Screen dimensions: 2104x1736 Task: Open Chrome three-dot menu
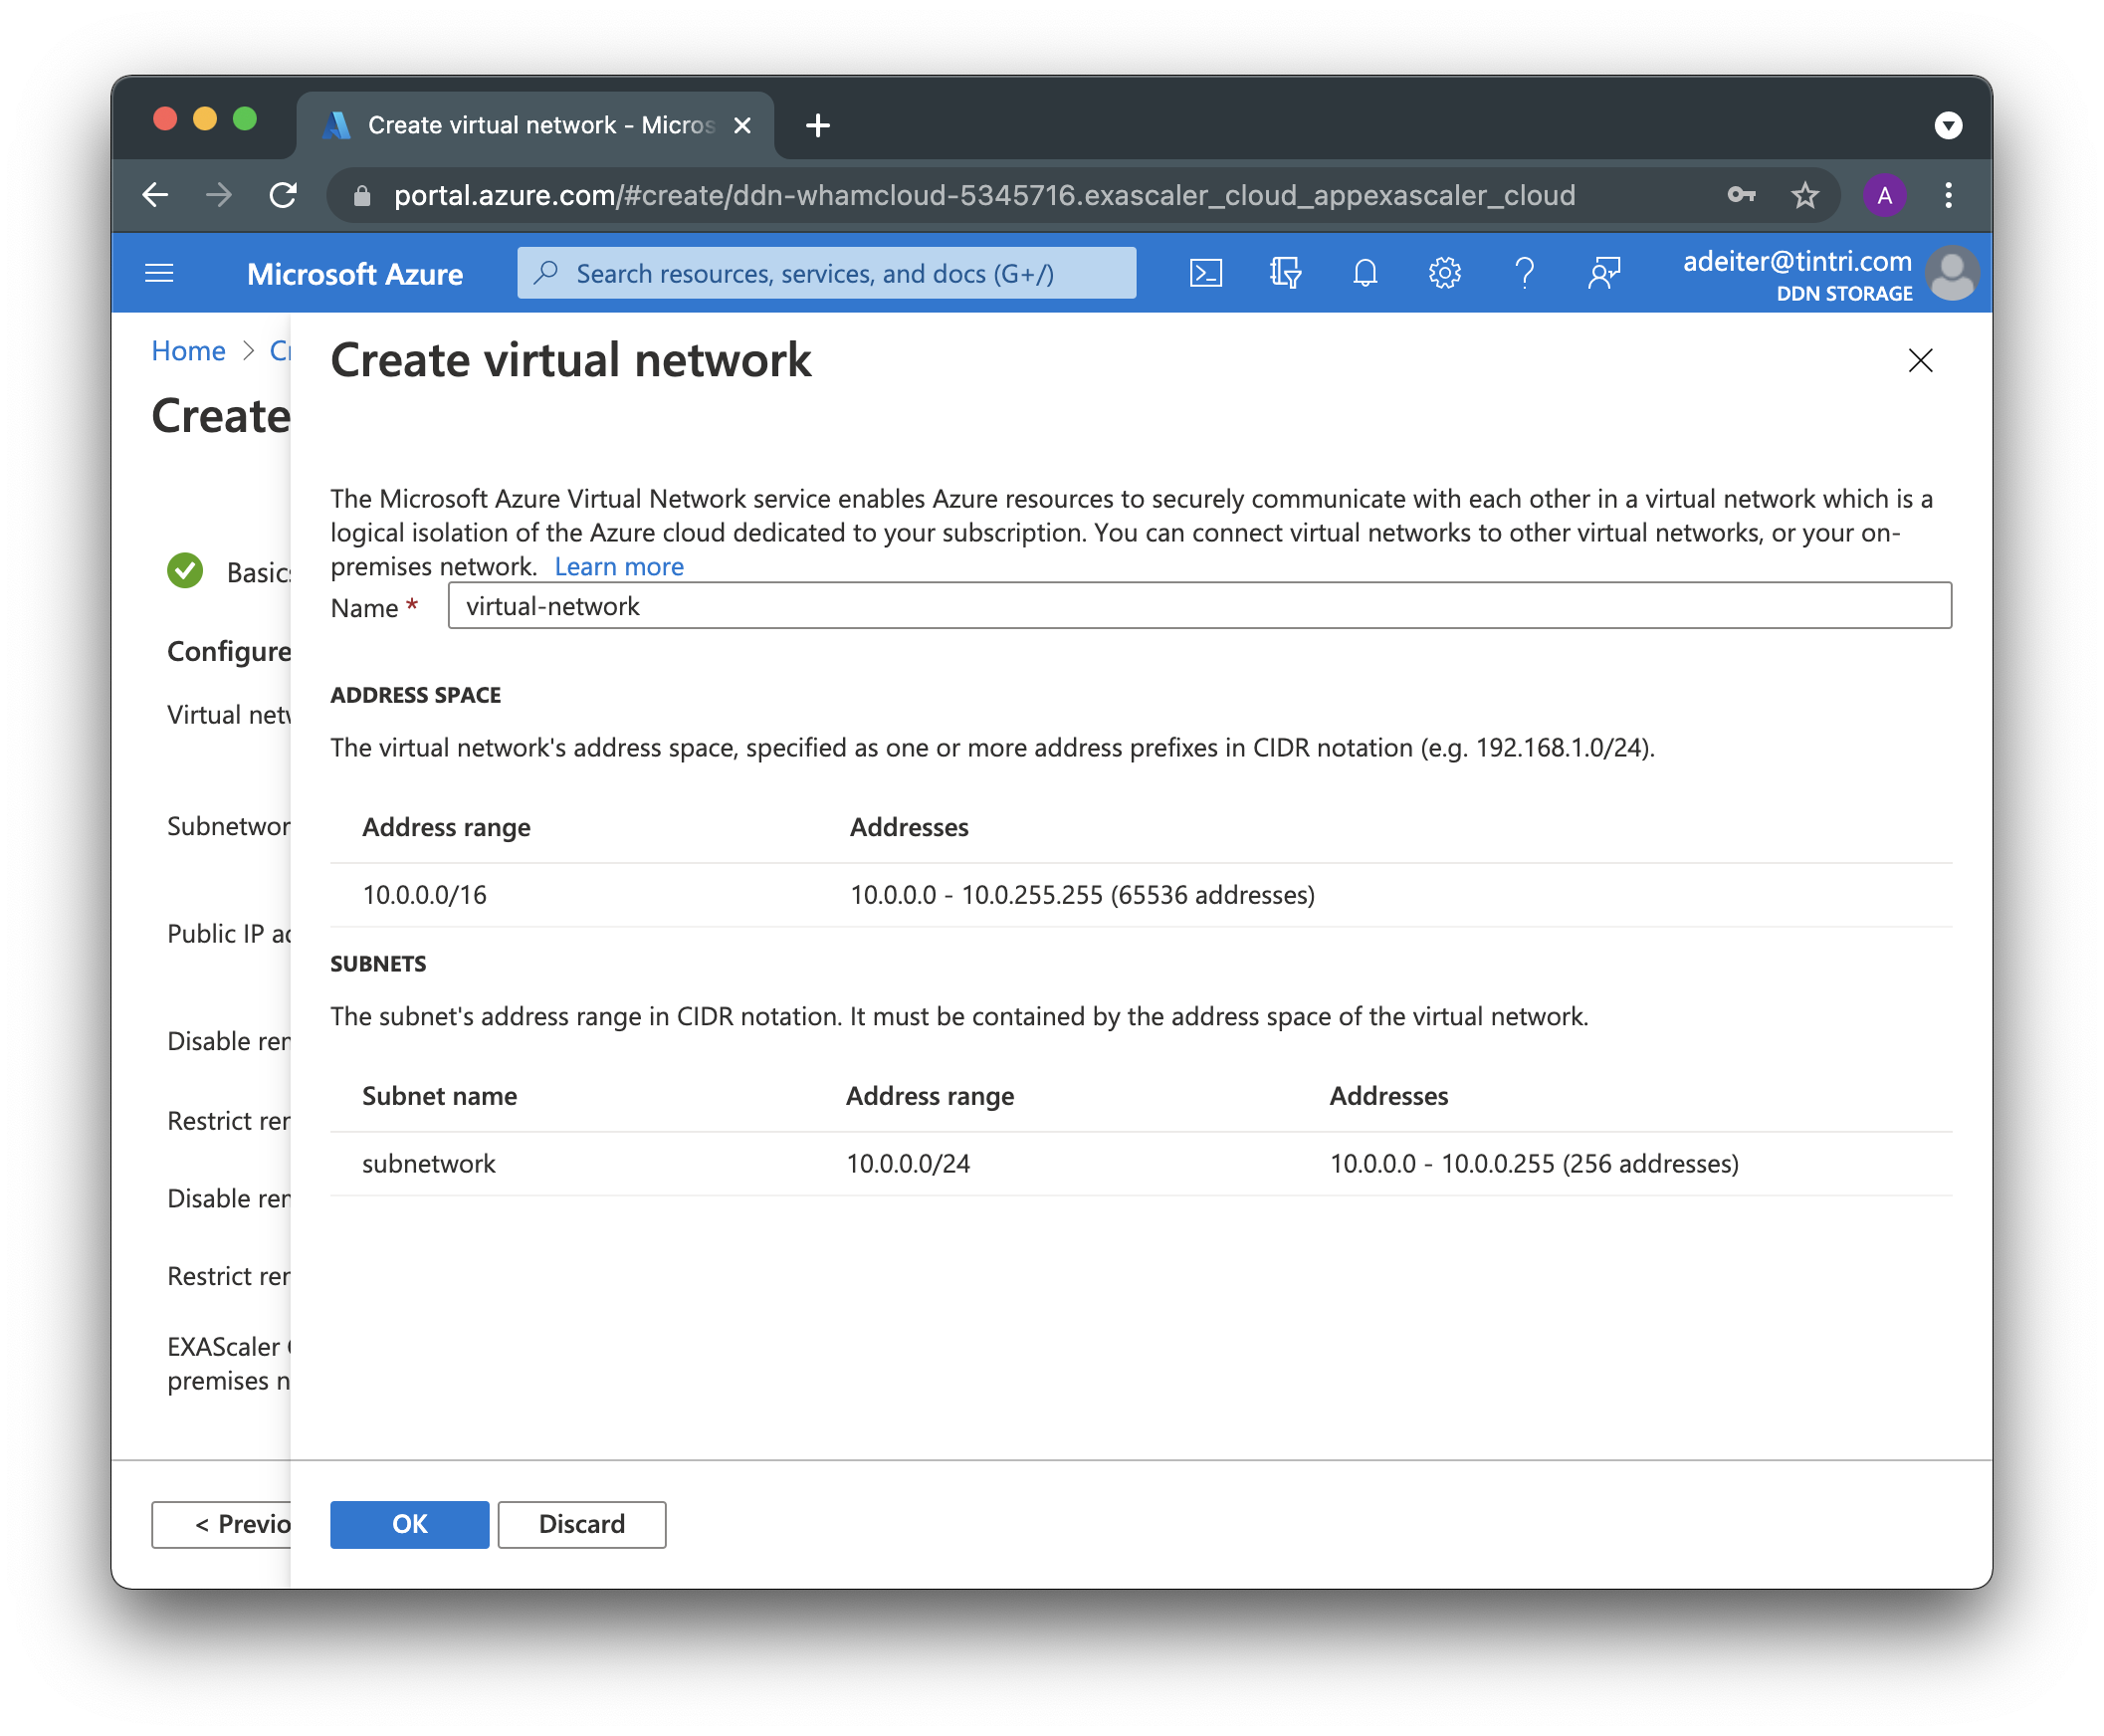[1948, 195]
